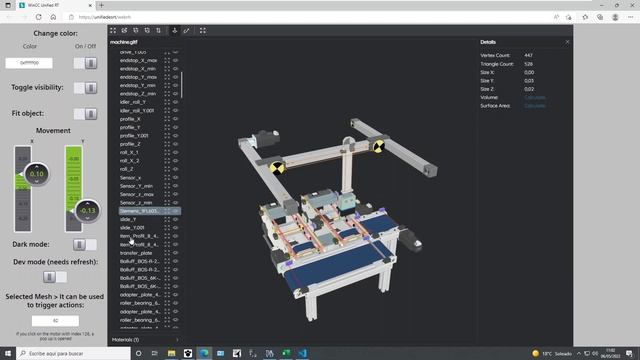Click the Volume Calculate link
Image resolution: width=640 pixels, height=360 pixels.
[x=535, y=98]
